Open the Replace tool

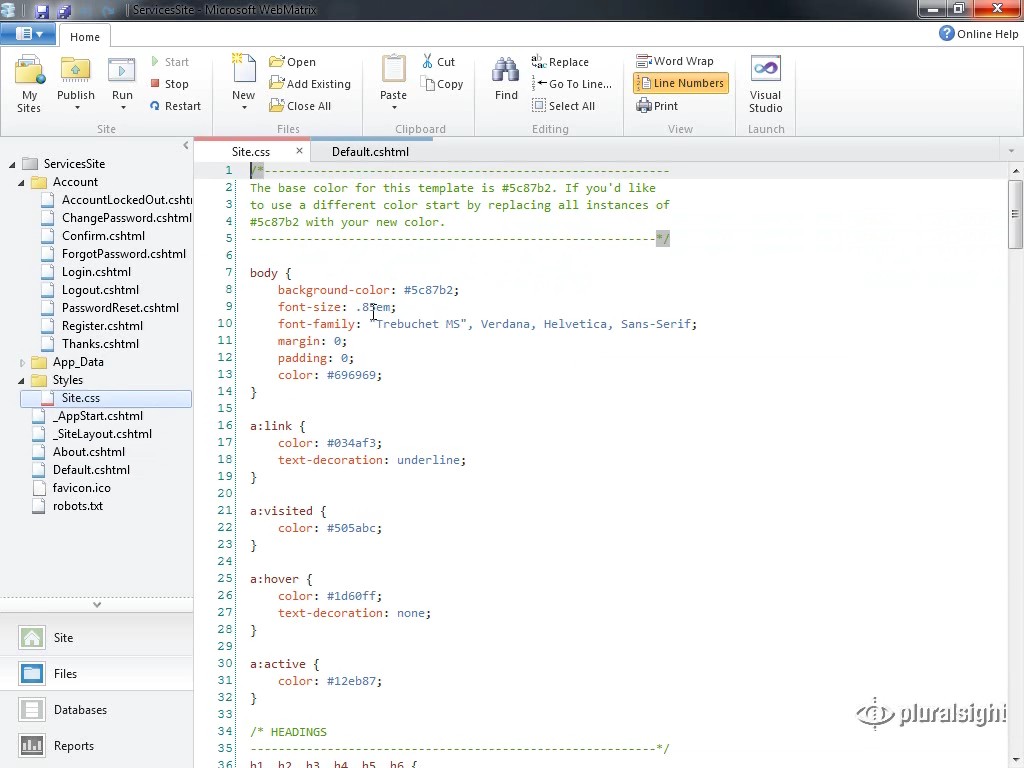(560, 61)
